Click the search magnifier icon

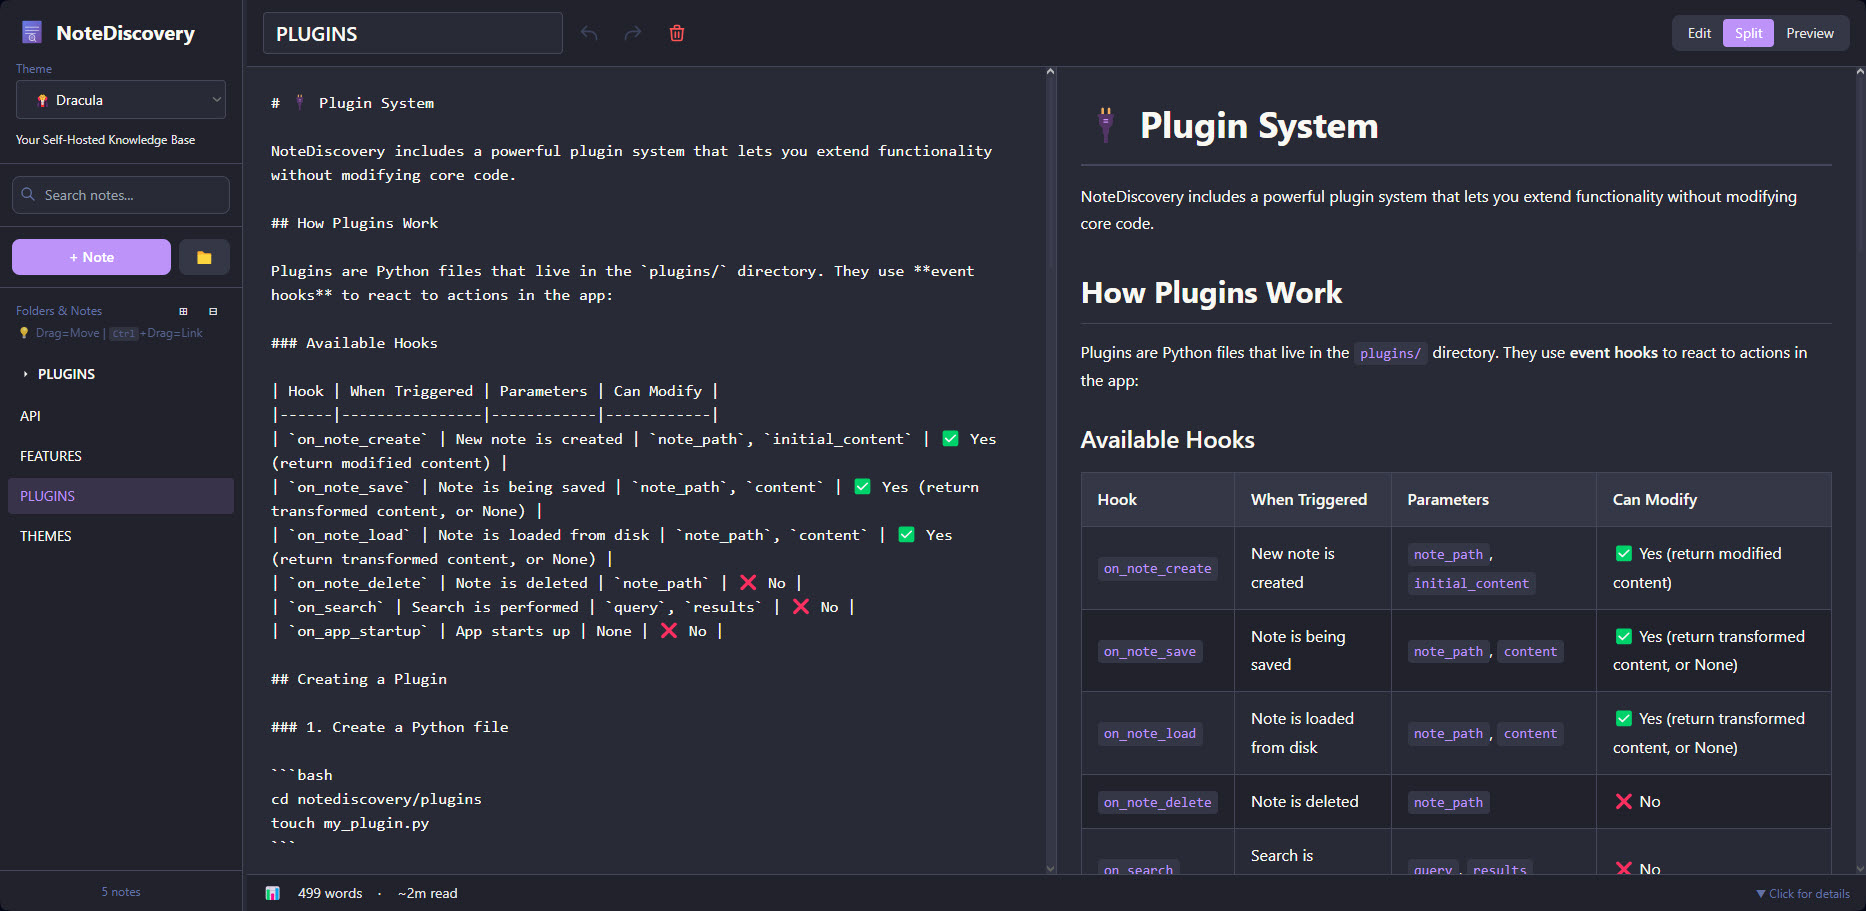click(29, 195)
